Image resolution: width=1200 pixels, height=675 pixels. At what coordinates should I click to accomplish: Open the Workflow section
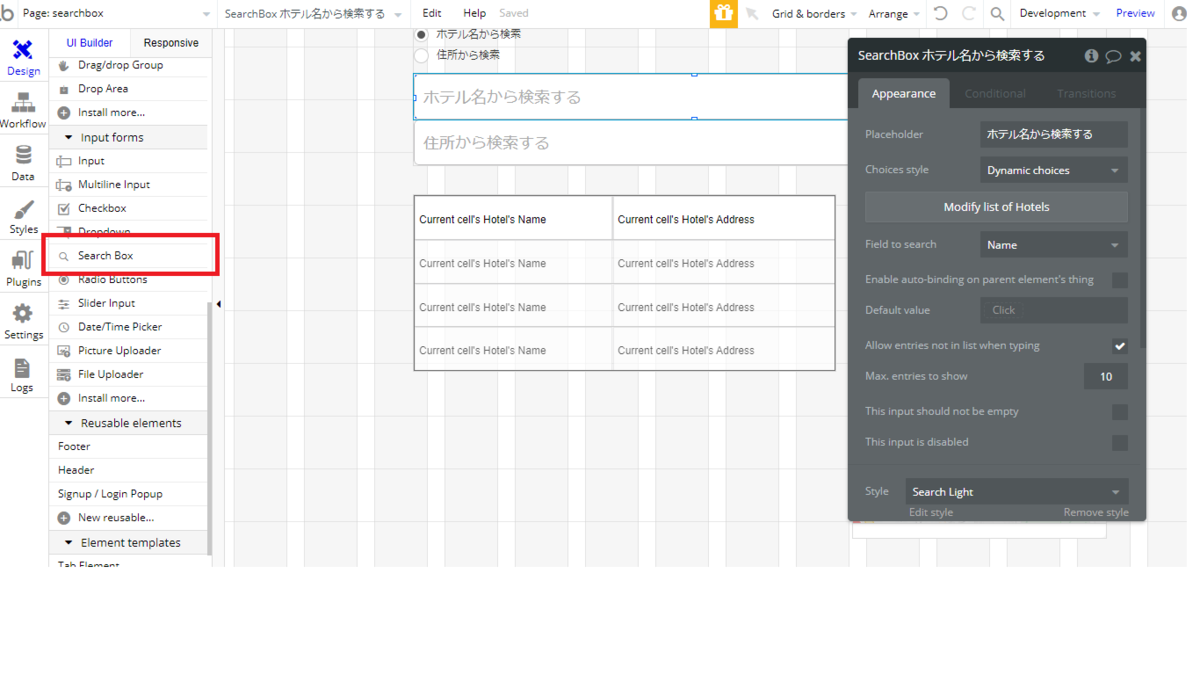pos(23,110)
